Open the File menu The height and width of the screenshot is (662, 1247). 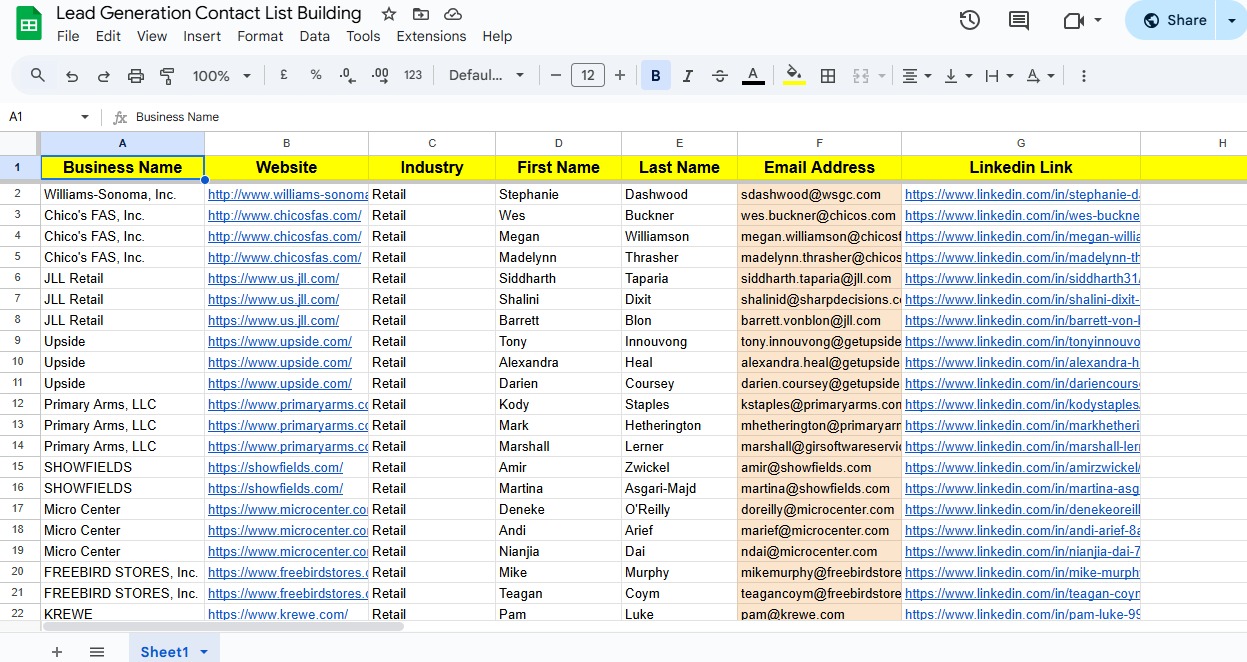point(68,36)
